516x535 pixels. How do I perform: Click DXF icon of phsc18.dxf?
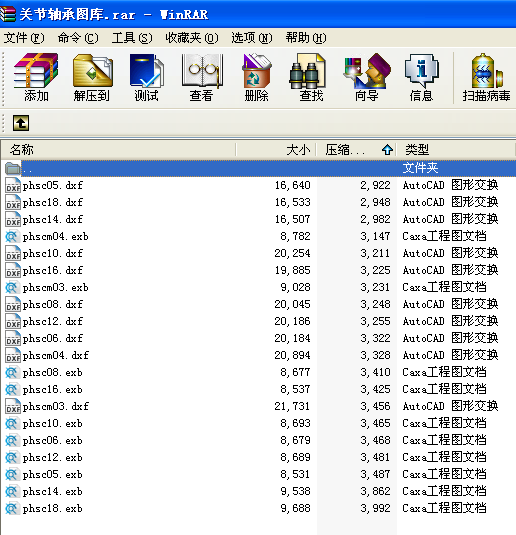click(x=13, y=202)
